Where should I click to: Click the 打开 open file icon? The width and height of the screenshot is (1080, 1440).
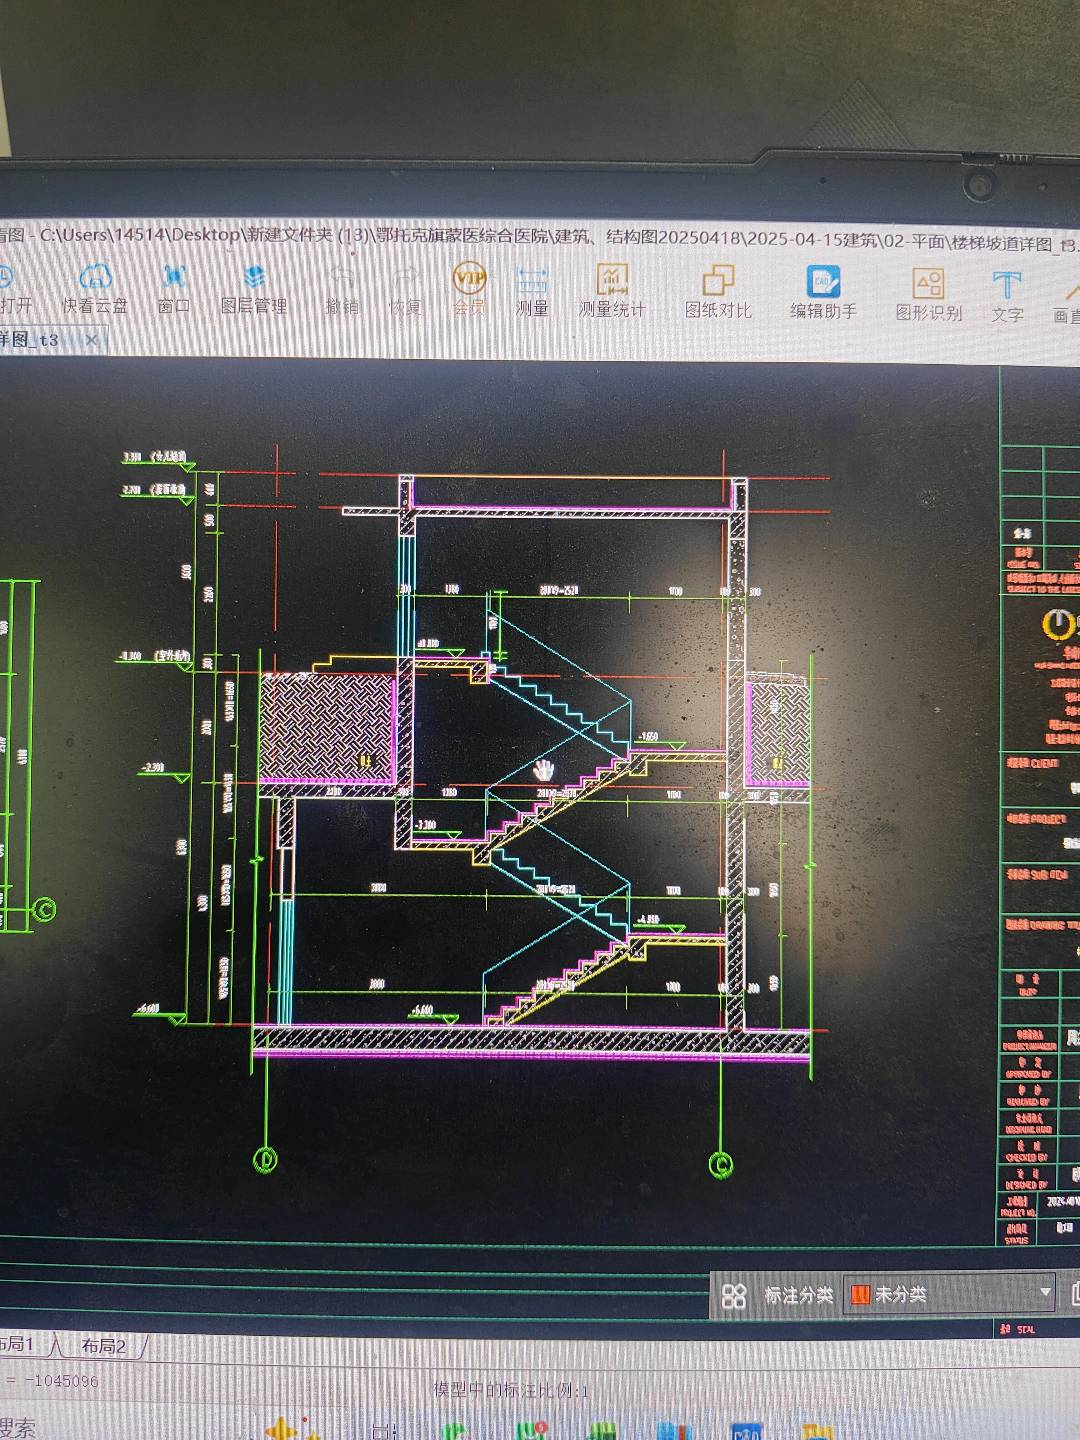point(14,288)
